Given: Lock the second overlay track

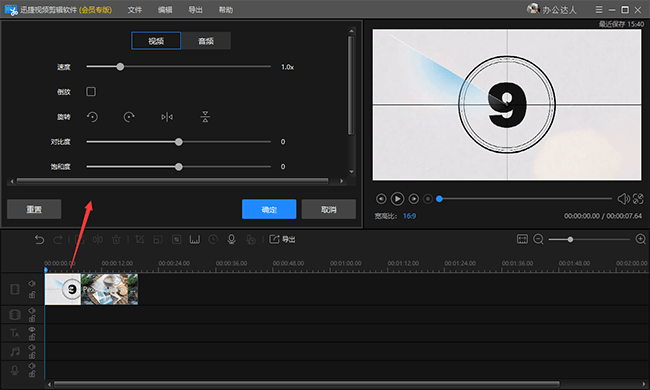Looking at the screenshot, I should tap(32, 318).
